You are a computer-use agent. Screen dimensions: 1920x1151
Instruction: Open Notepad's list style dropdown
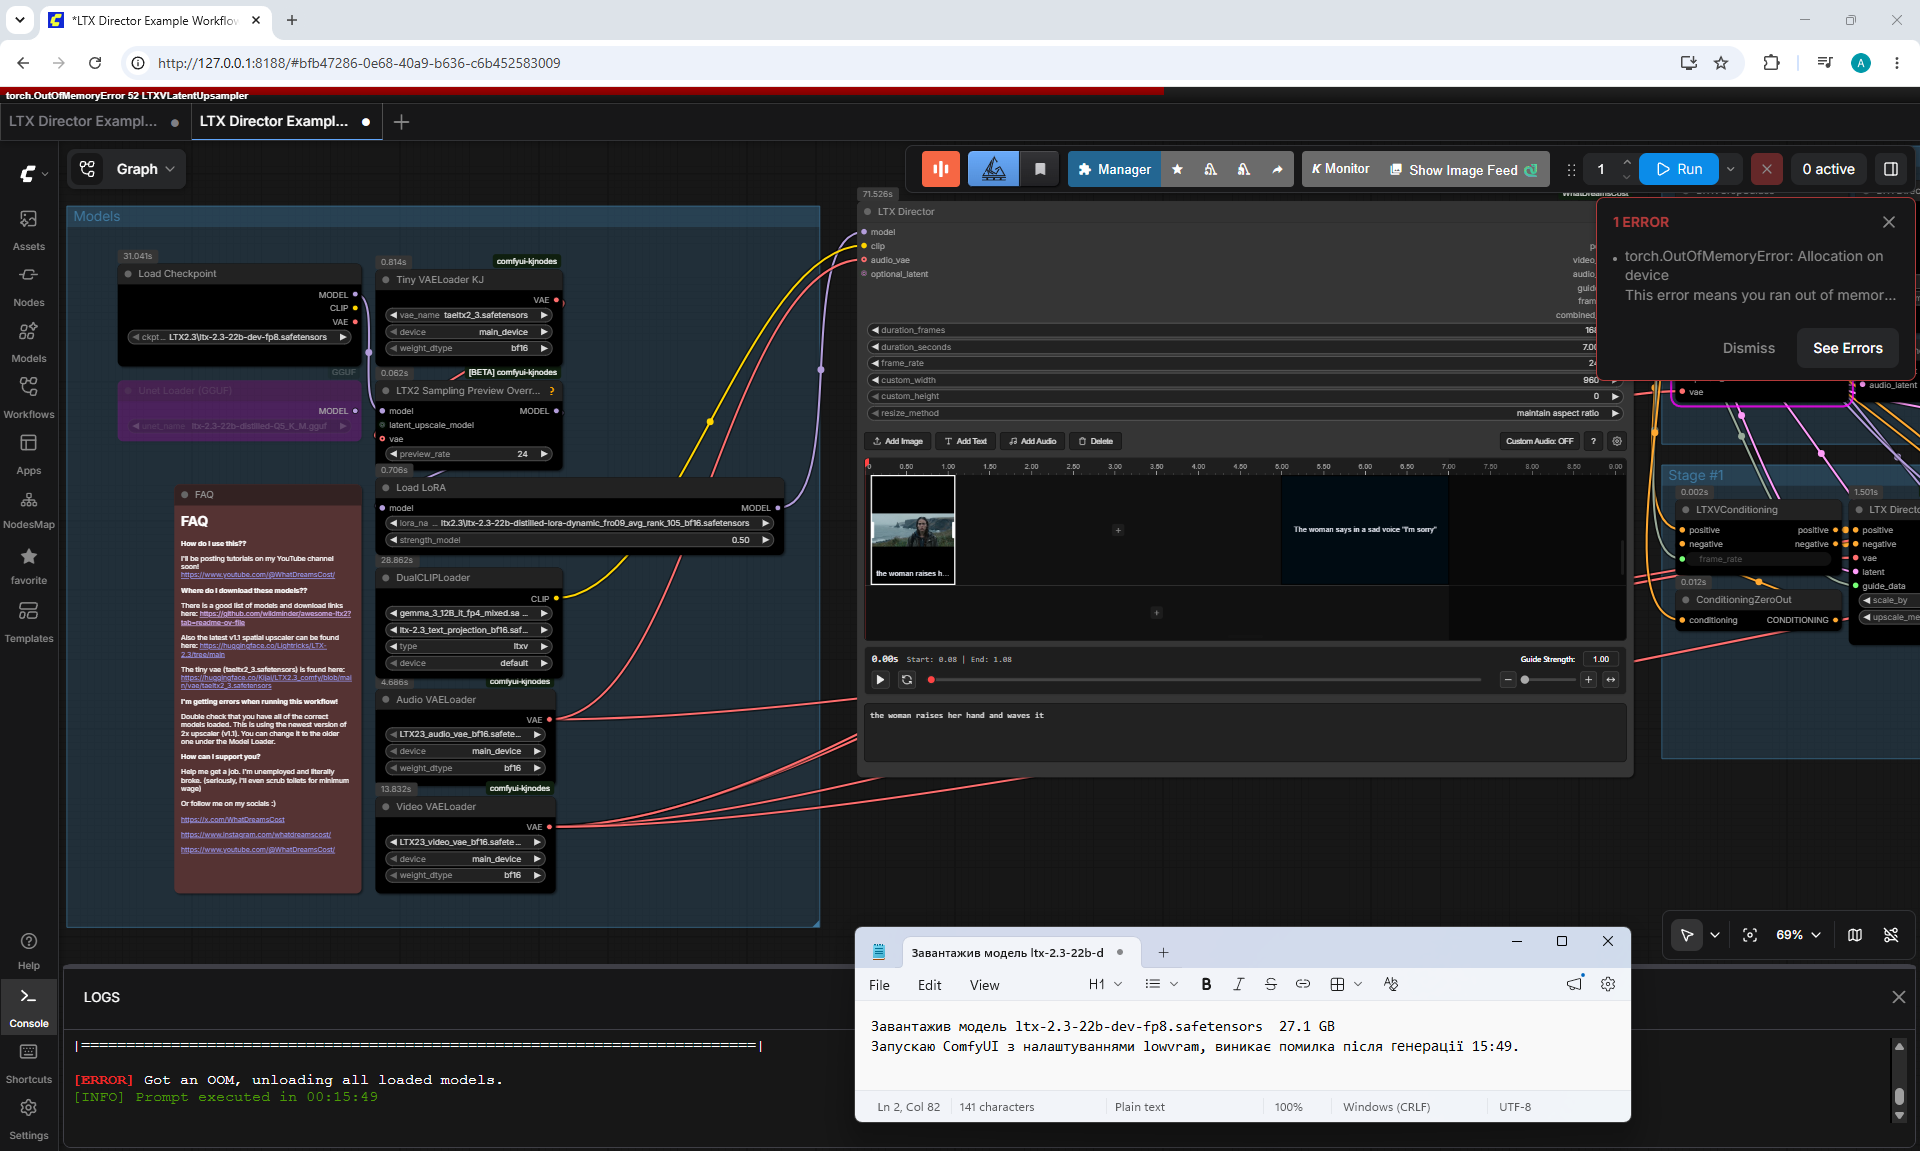tap(1161, 984)
